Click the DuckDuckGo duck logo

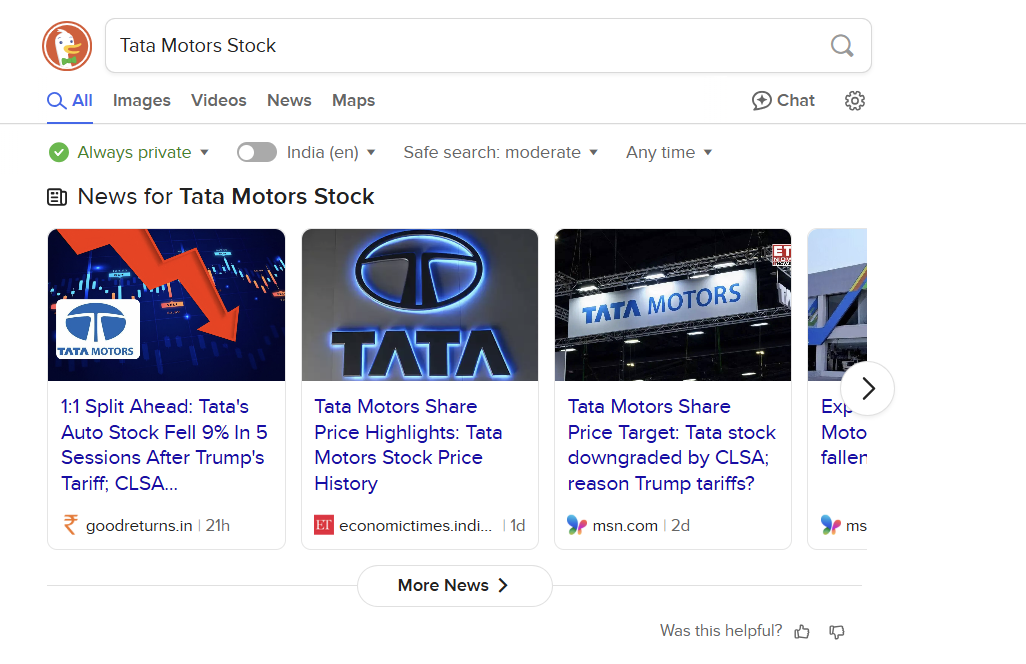[67, 46]
